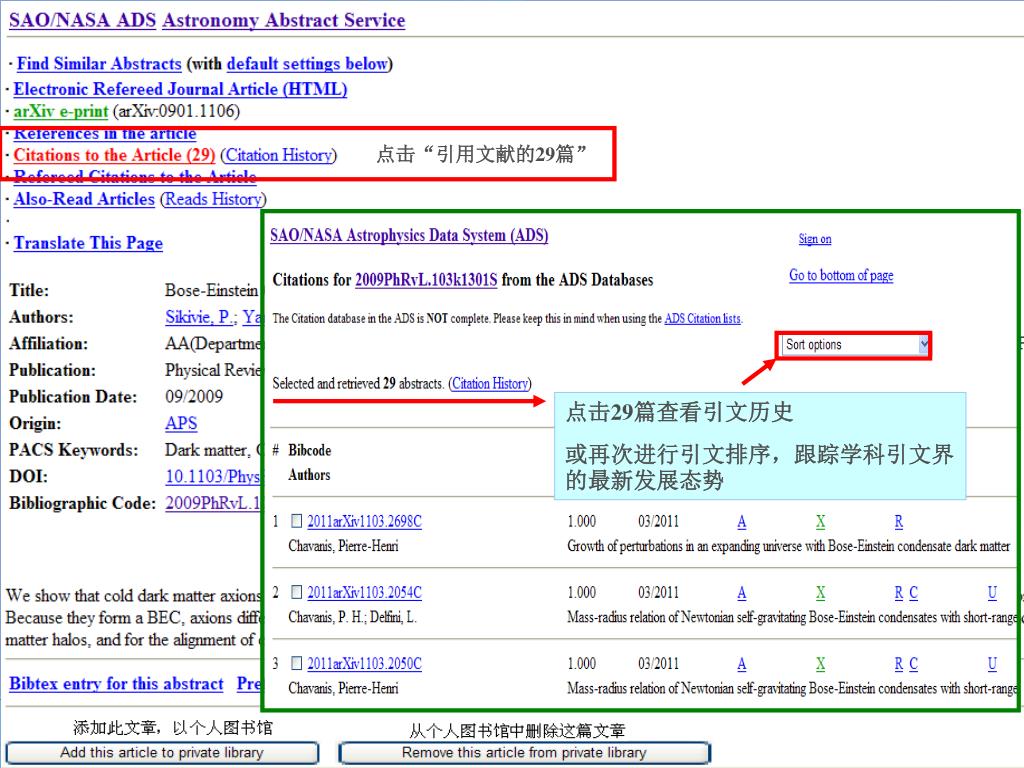
Task: Click R link in result row 3
Action: [899, 664]
